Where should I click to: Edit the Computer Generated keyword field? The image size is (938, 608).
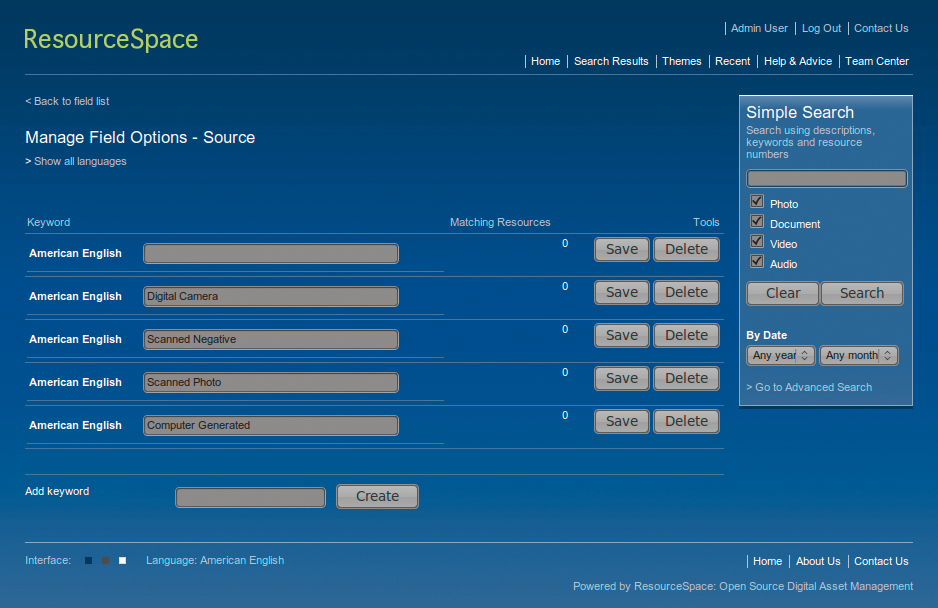[271, 426]
